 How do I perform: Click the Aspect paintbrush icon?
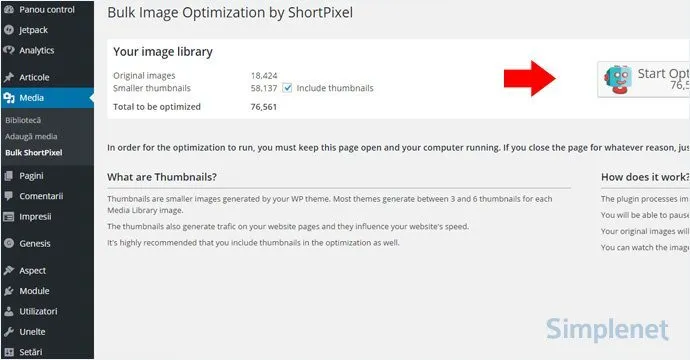click(9, 271)
